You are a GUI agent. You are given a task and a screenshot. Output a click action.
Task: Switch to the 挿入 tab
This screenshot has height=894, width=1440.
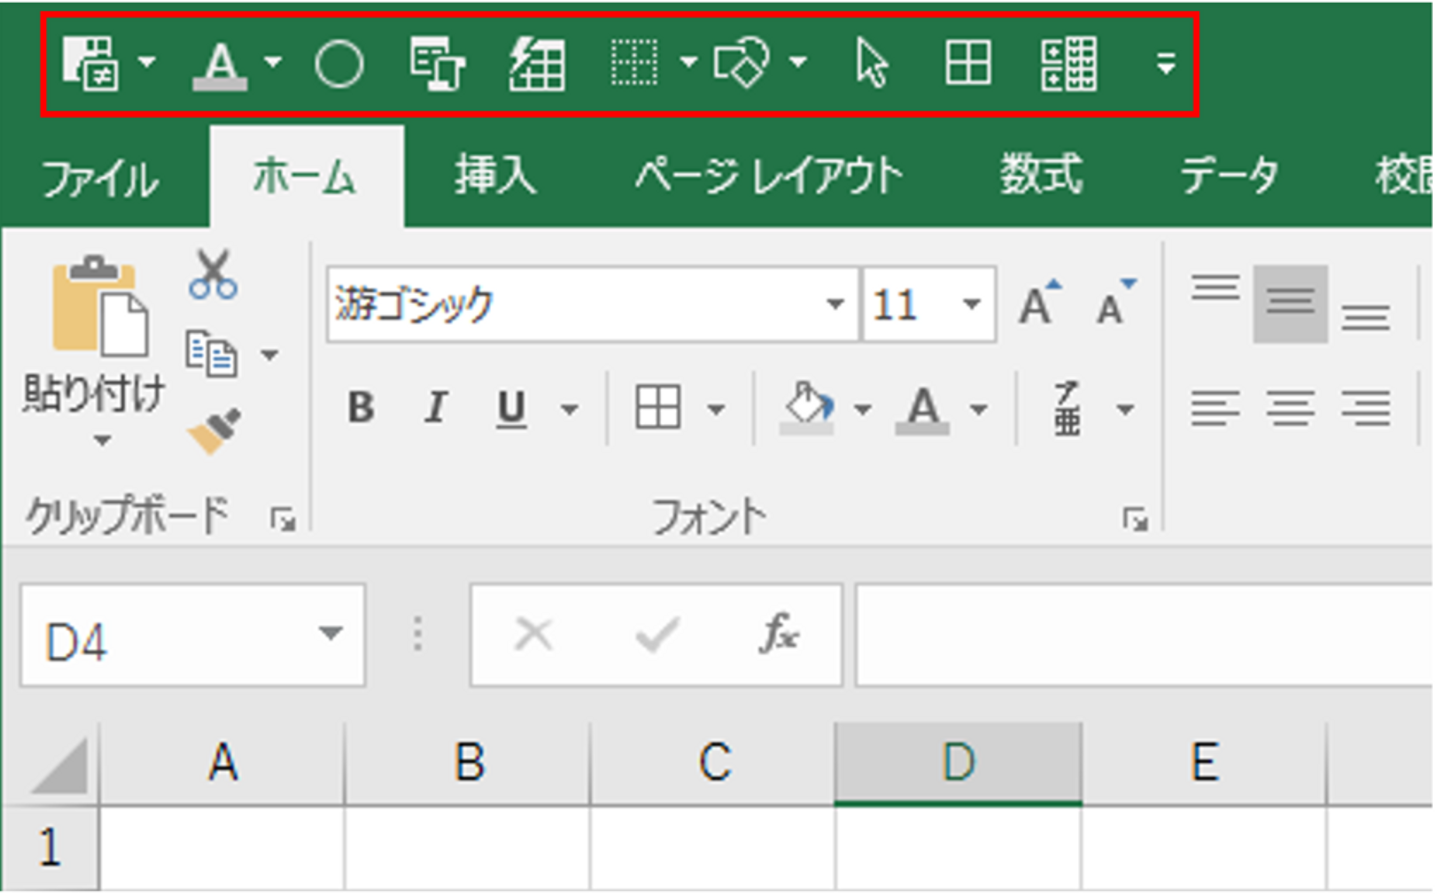(x=496, y=176)
